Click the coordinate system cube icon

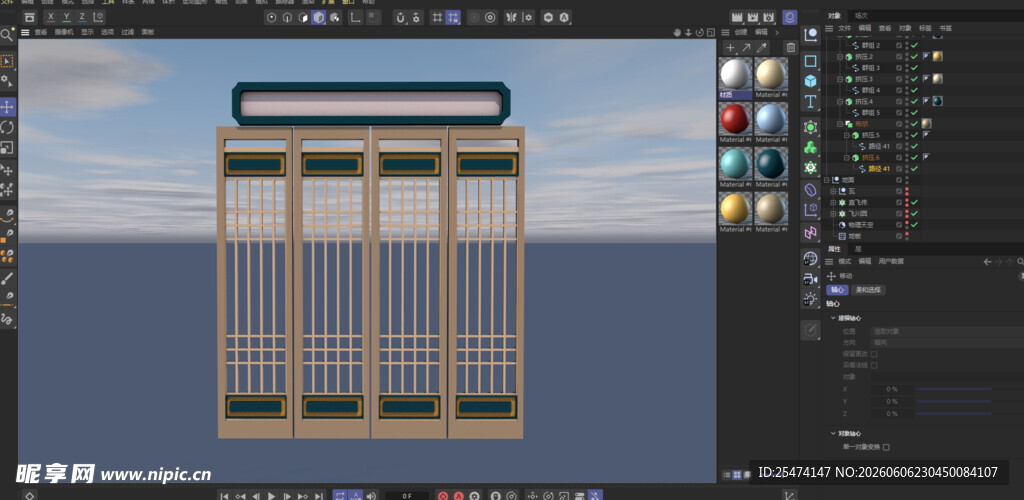click(98, 18)
